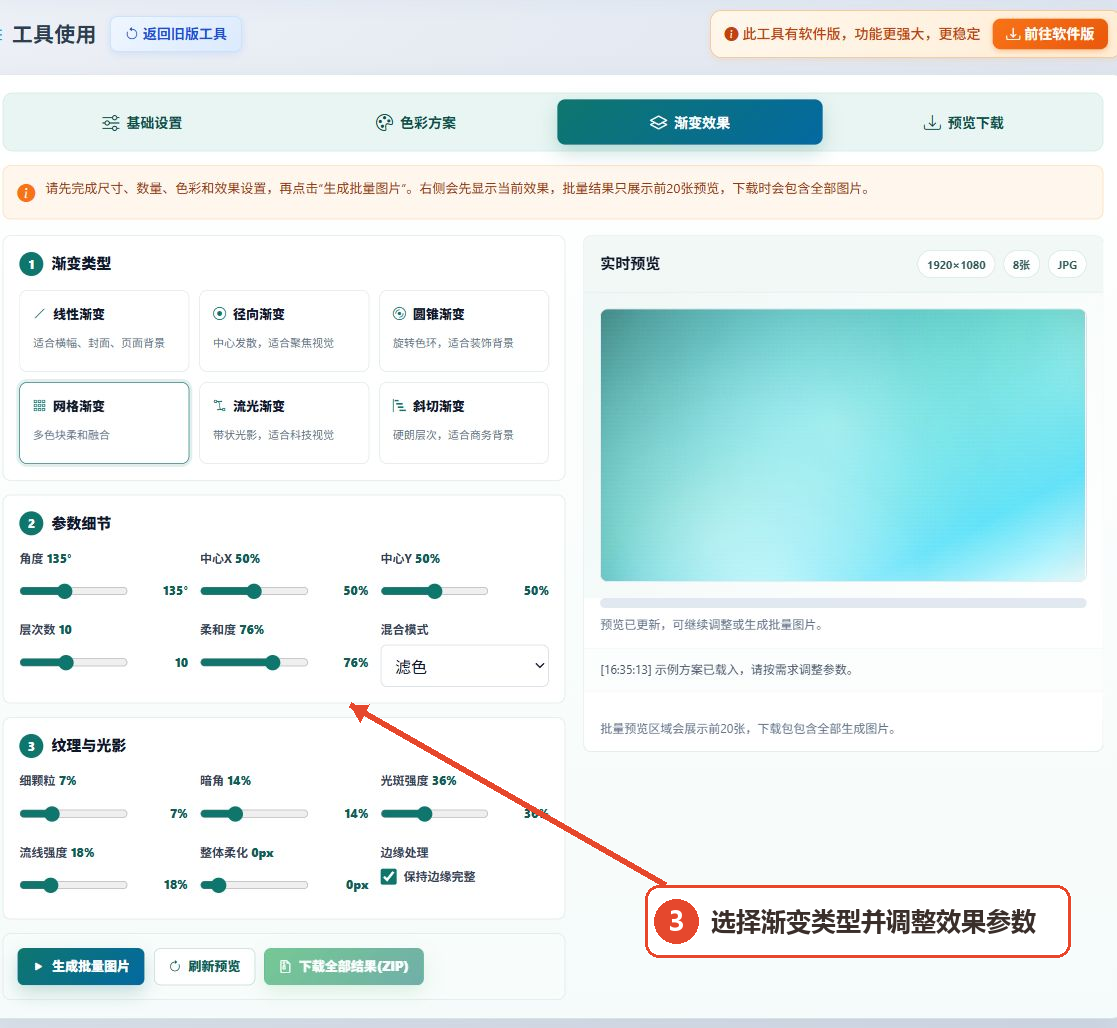Choose the 圆锥渐变 gradient type card
Screen dimensions: 1117x1028
(464, 331)
